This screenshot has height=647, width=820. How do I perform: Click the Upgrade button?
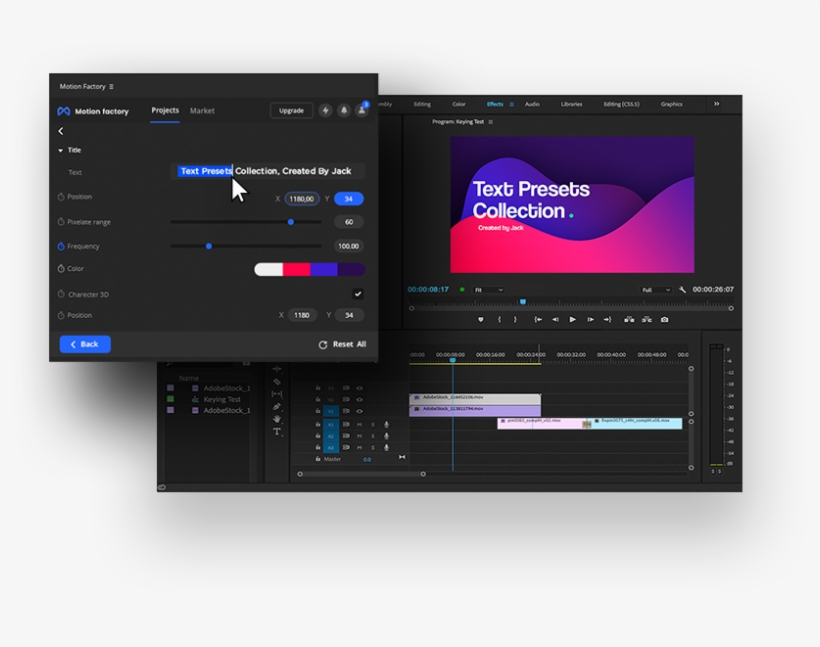(291, 111)
